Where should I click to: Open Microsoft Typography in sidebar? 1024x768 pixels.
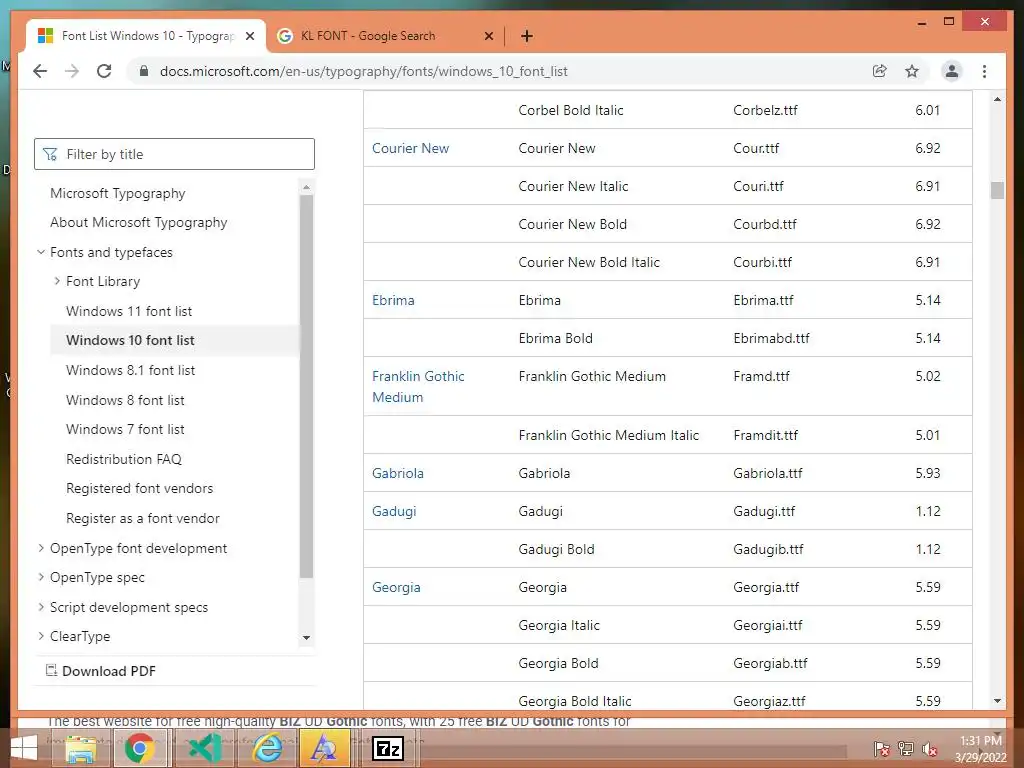118,193
